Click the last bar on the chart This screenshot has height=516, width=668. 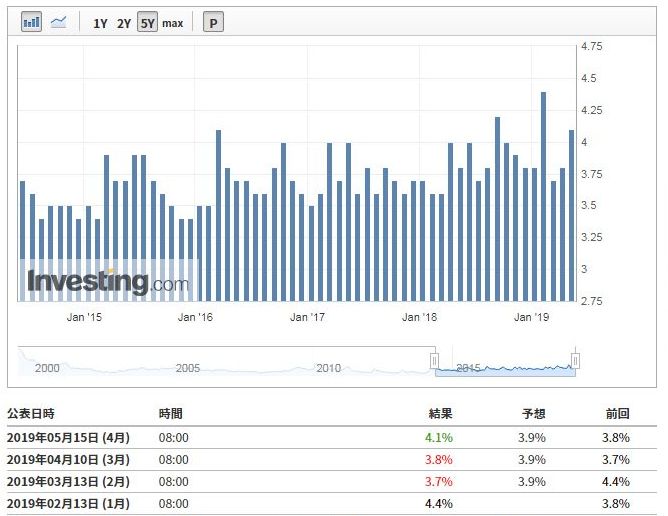pos(571,215)
